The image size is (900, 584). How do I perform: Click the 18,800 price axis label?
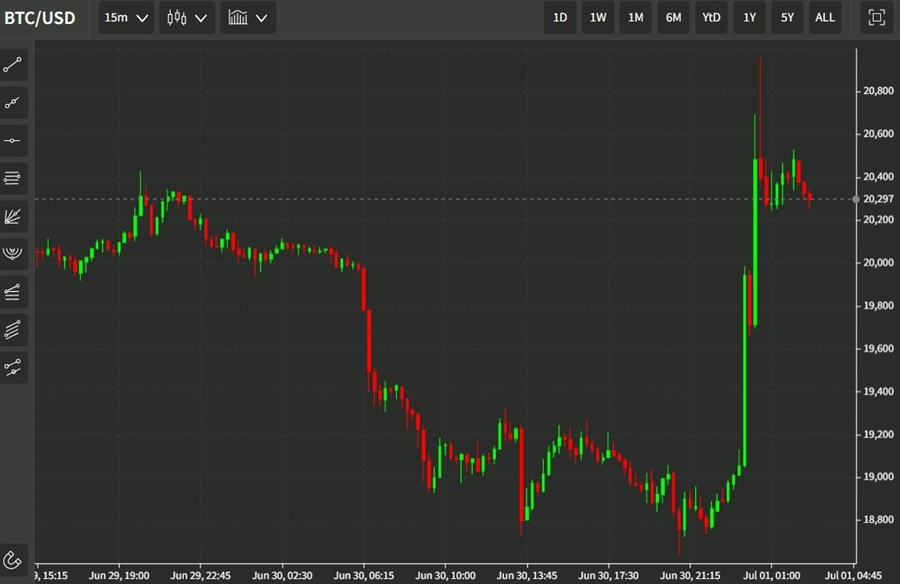pyautogui.click(x=878, y=520)
